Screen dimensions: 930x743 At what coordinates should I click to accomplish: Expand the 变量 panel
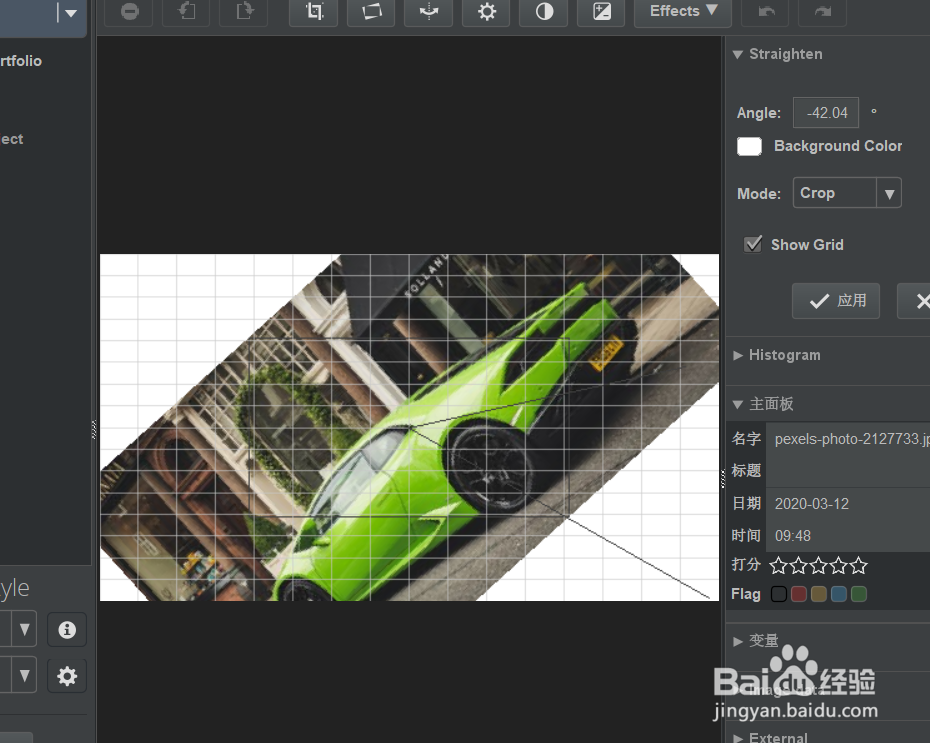[738, 642]
